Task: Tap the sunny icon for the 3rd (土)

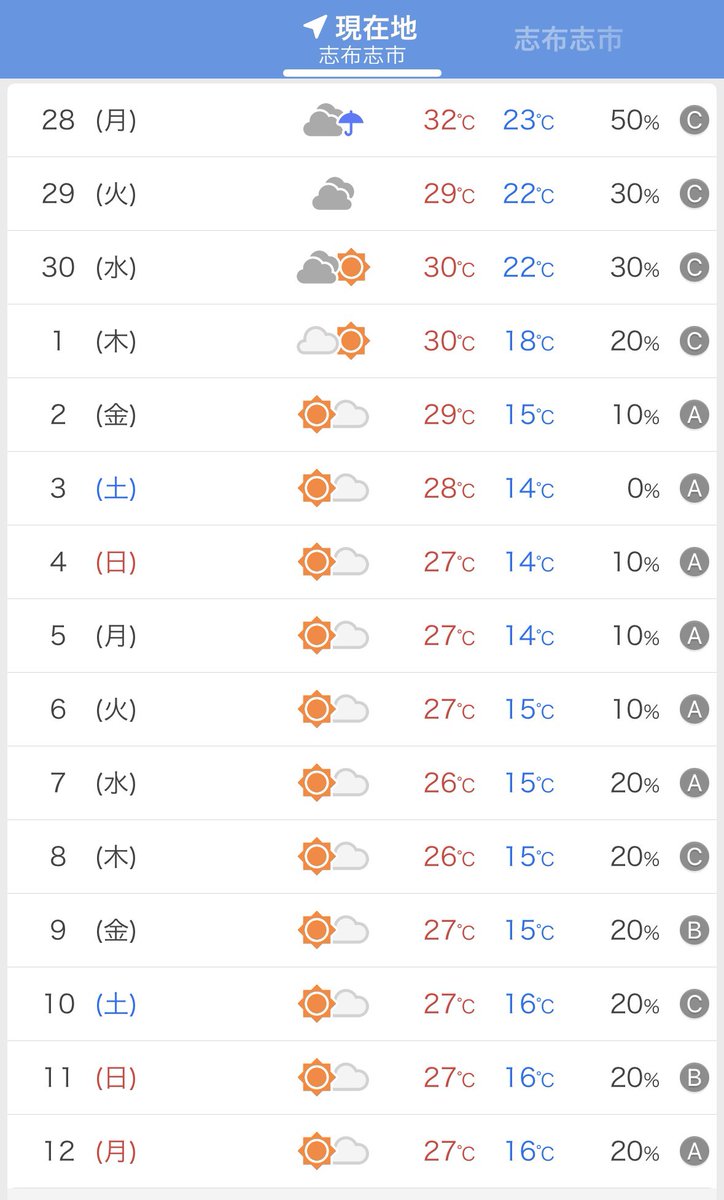Action: [x=334, y=489]
